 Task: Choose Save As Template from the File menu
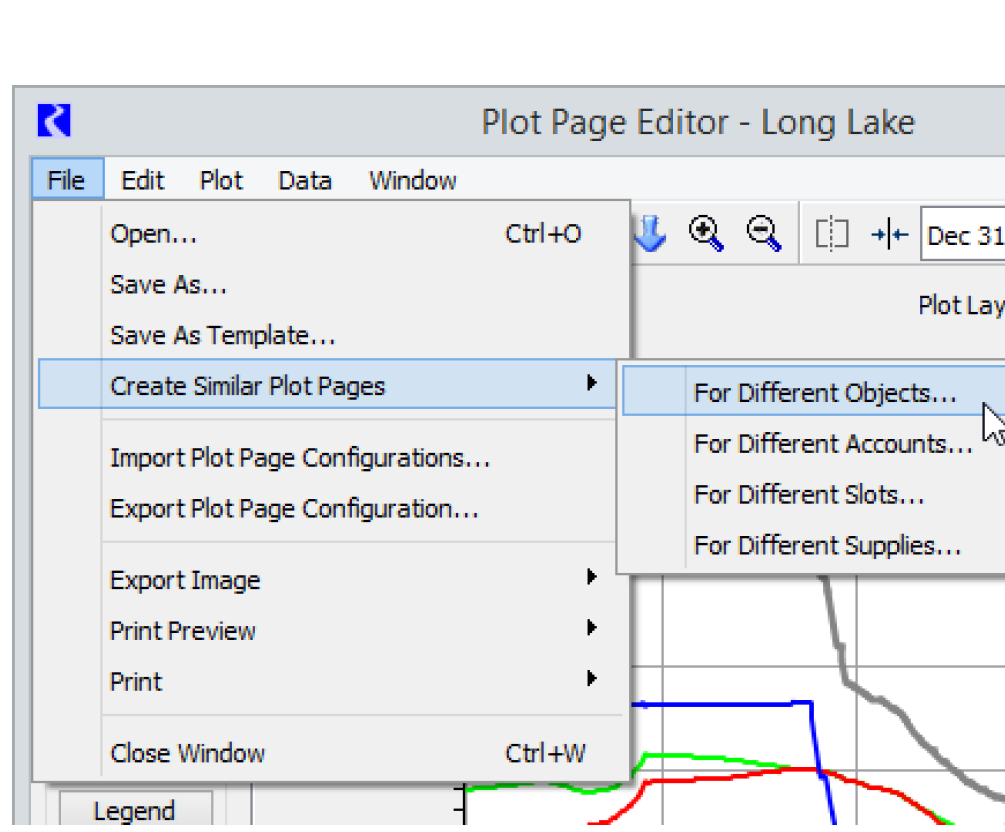(x=223, y=336)
